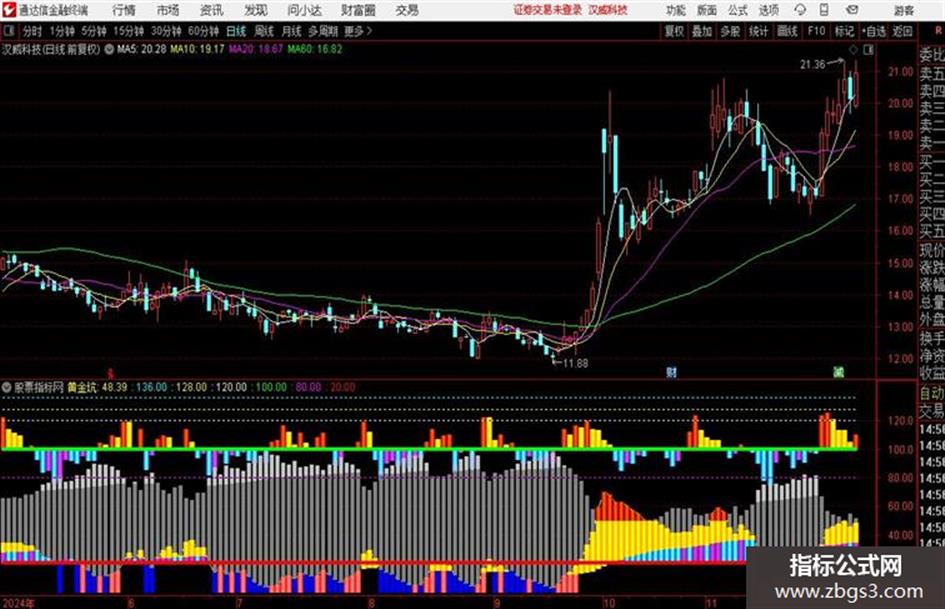Click the red 汉威科技 title link
Screen dimensions: 945x609
click(608, 10)
